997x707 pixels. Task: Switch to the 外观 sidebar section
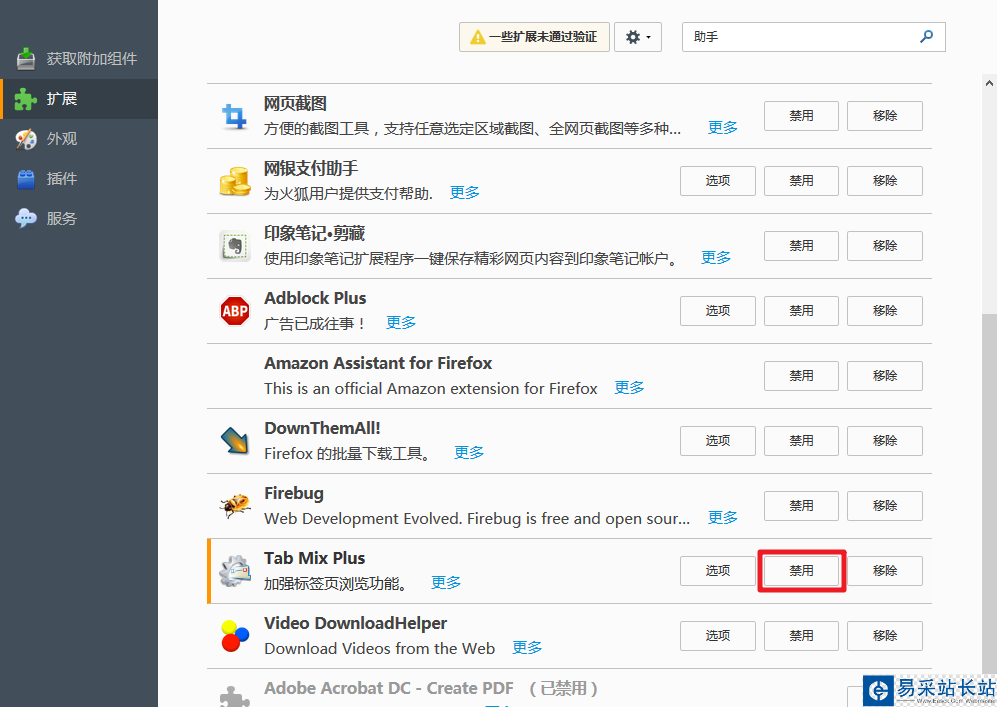[x=79, y=139]
